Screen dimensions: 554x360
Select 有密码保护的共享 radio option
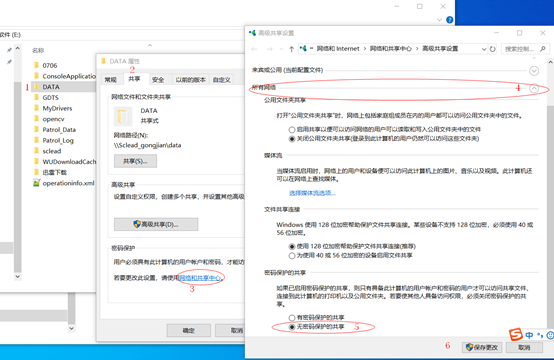click(292, 318)
